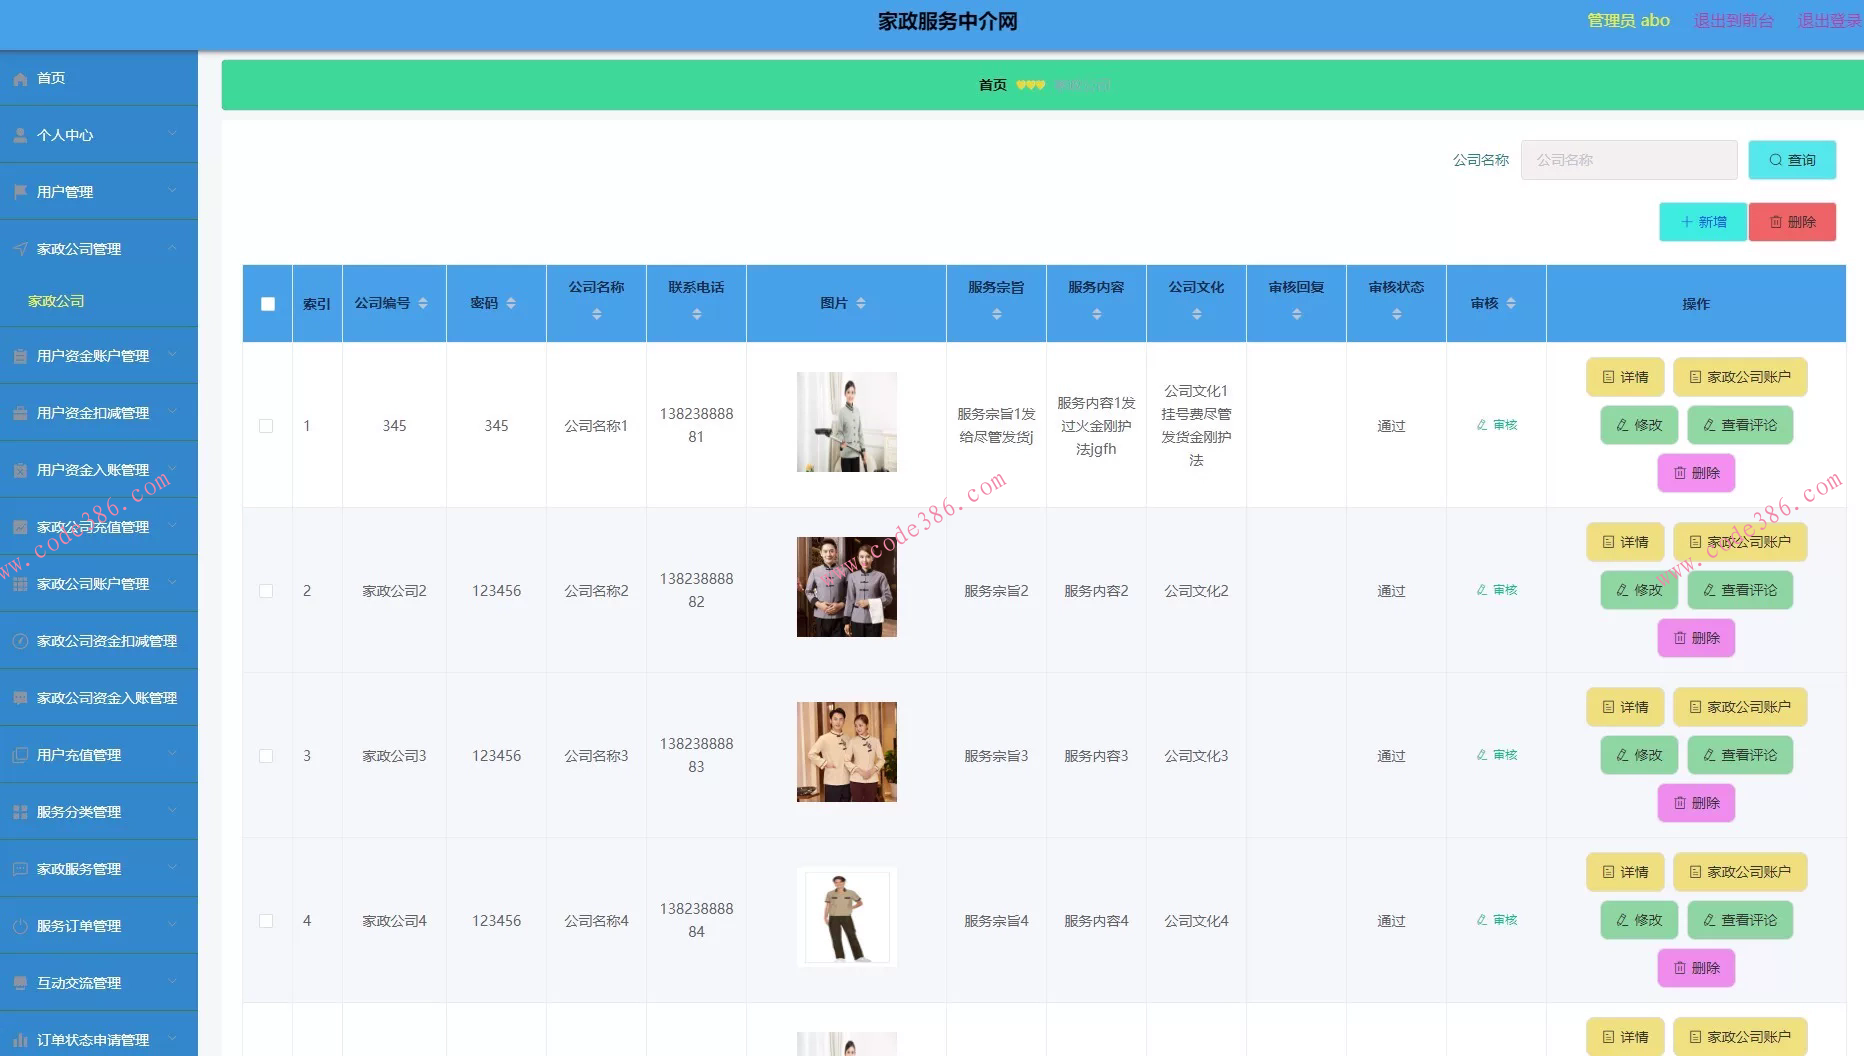This screenshot has width=1864, height=1056.
Task: Open the photo thumbnail for 公司名称4
Action: [847, 917]
